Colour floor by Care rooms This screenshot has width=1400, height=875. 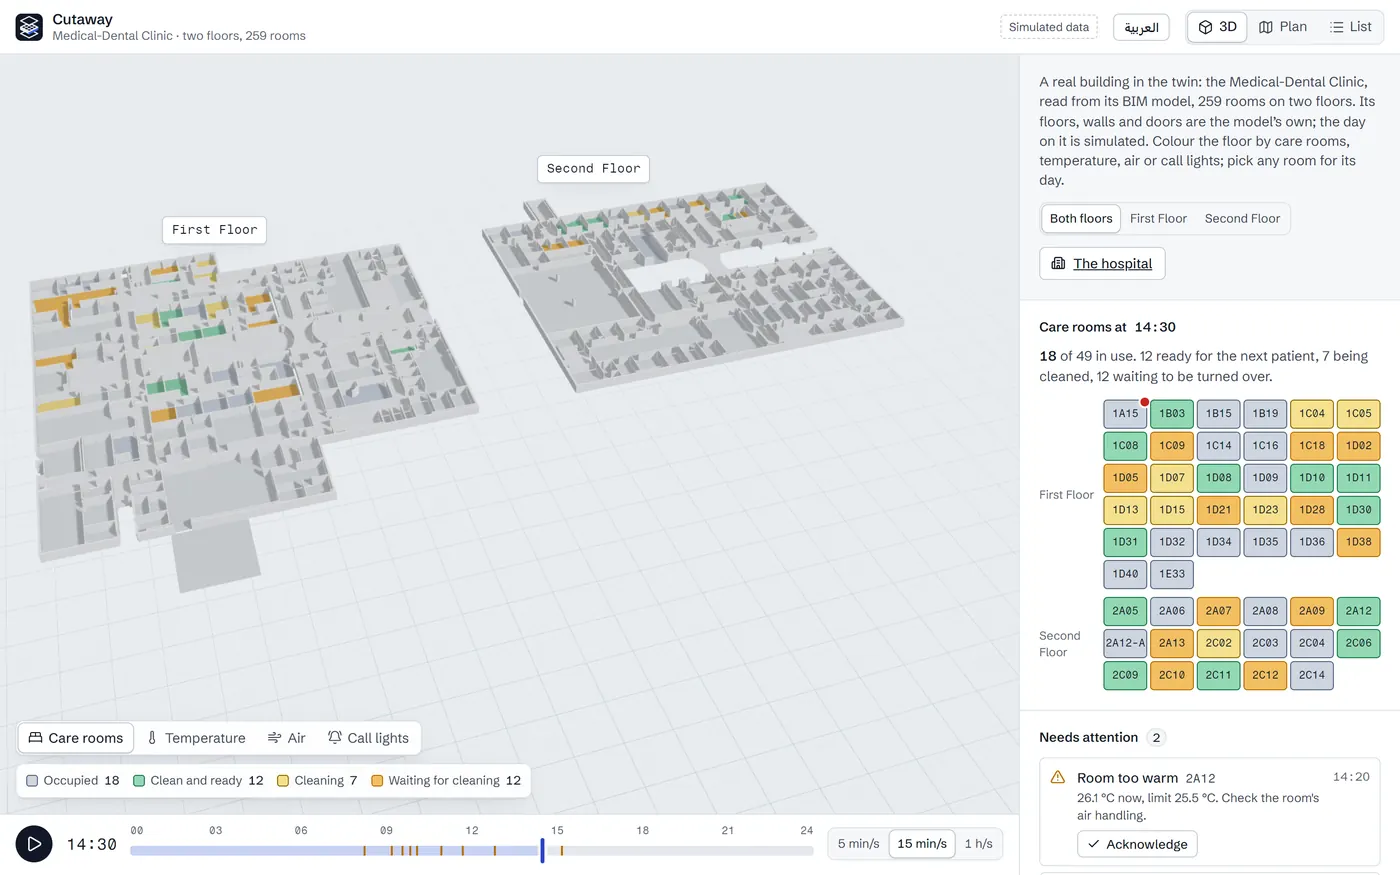[x=76, y=738]
